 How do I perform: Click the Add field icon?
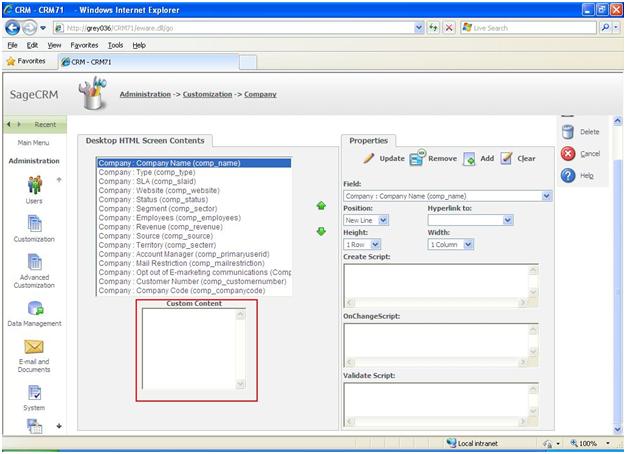469,159
